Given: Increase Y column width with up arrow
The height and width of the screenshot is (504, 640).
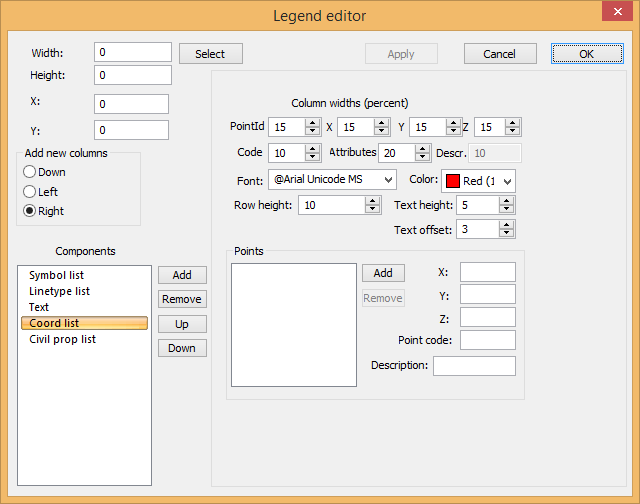Looking at the screenshot, I should [x=452, y=123].
